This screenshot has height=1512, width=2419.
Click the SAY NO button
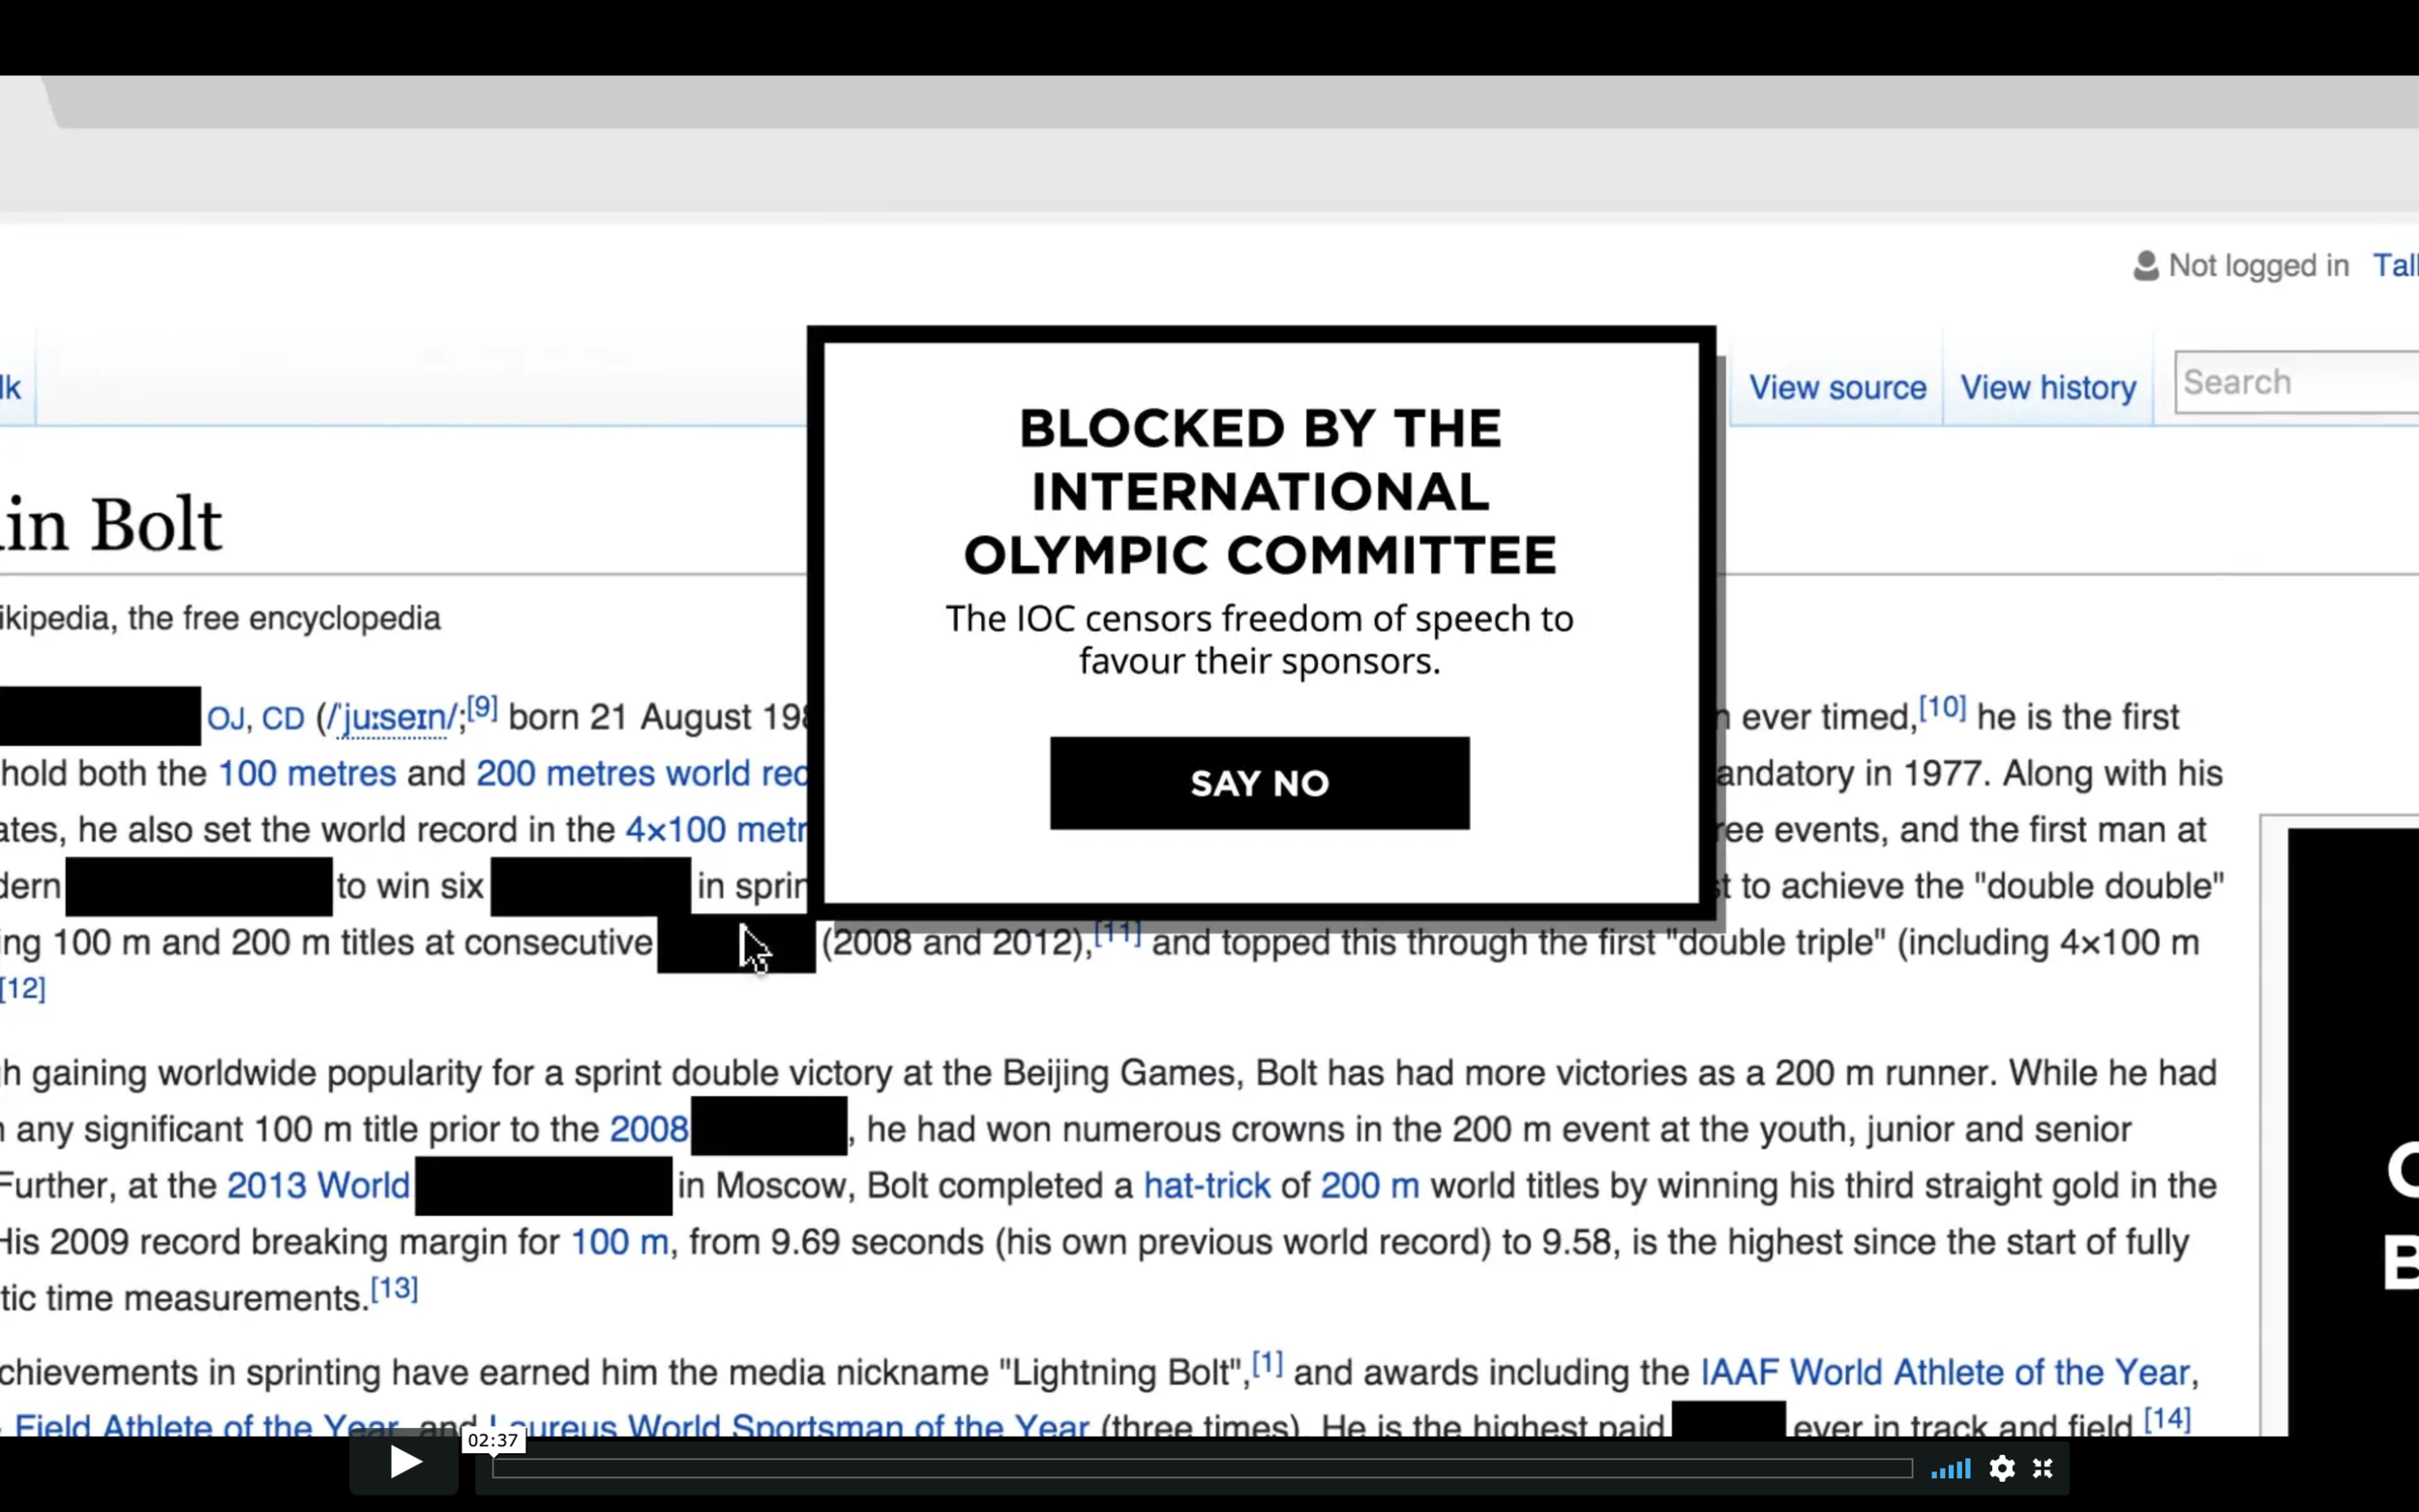click(1259, 783)
